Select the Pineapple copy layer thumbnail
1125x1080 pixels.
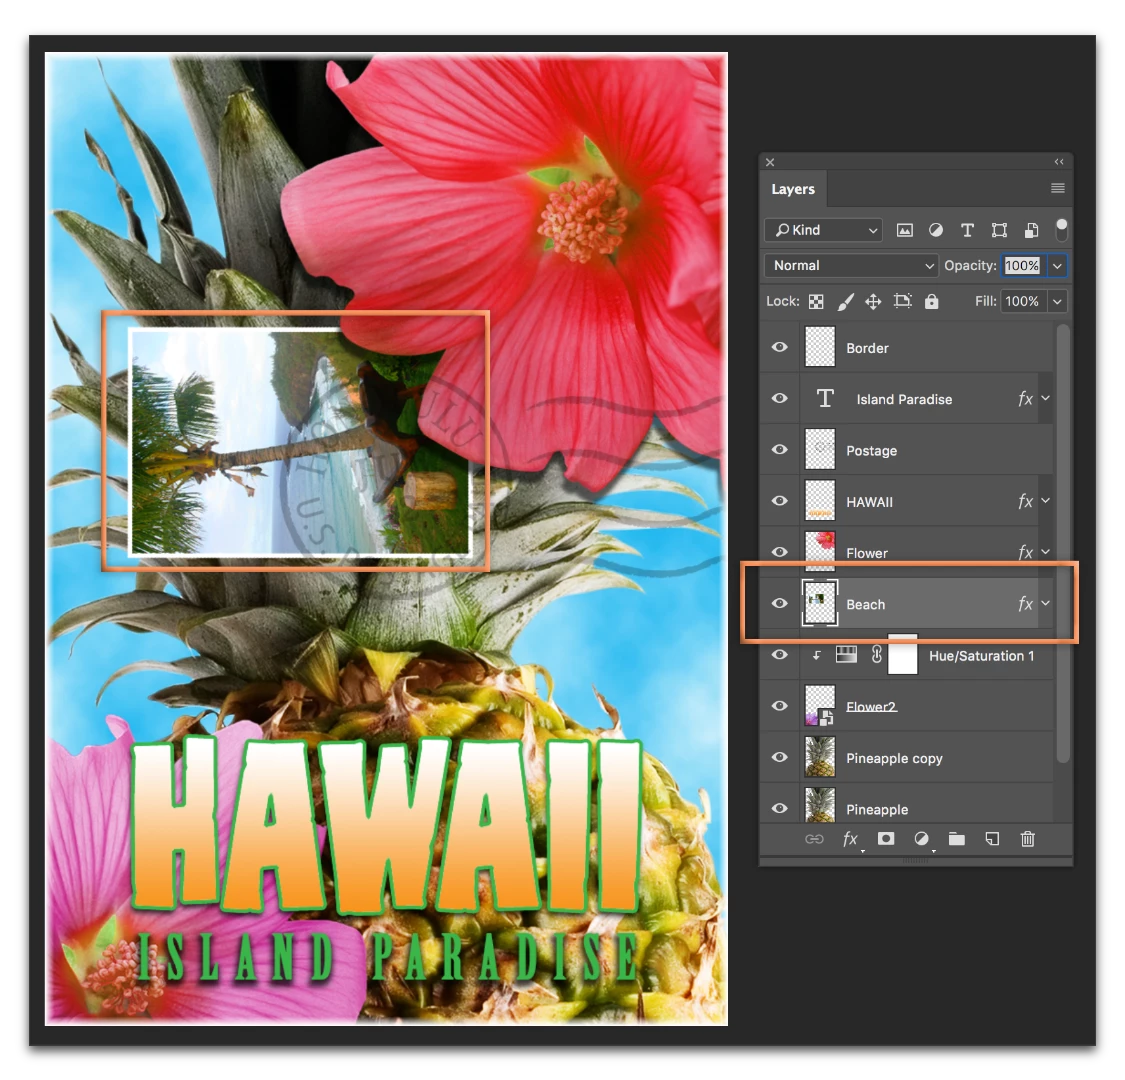coord(820,757)
